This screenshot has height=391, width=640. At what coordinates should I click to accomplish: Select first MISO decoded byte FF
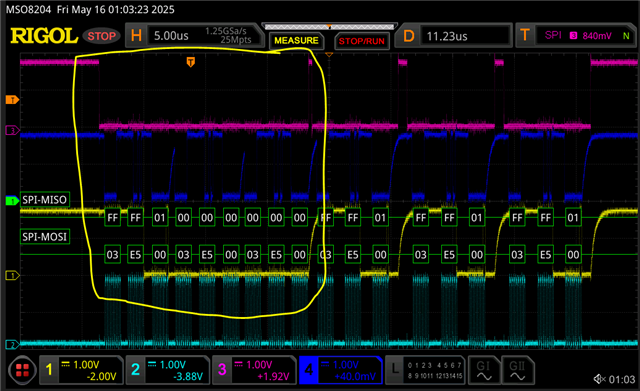[112, 218]
